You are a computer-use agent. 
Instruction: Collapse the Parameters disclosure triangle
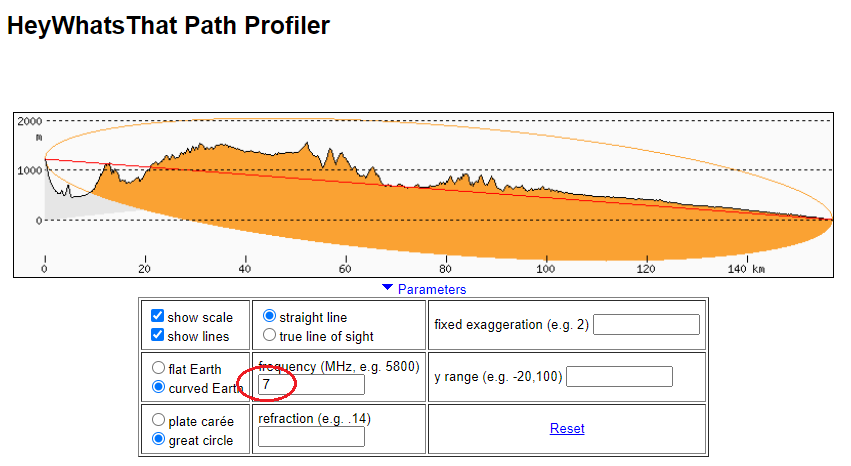[387, 288]
